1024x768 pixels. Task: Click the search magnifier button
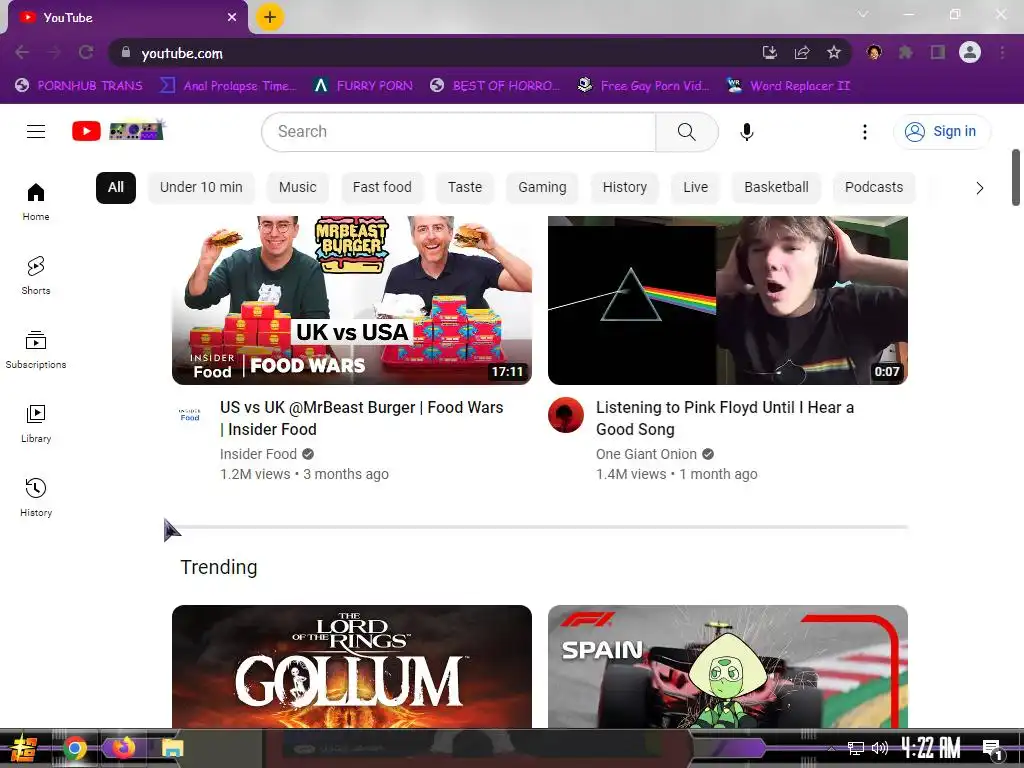(x=686, y=132)
